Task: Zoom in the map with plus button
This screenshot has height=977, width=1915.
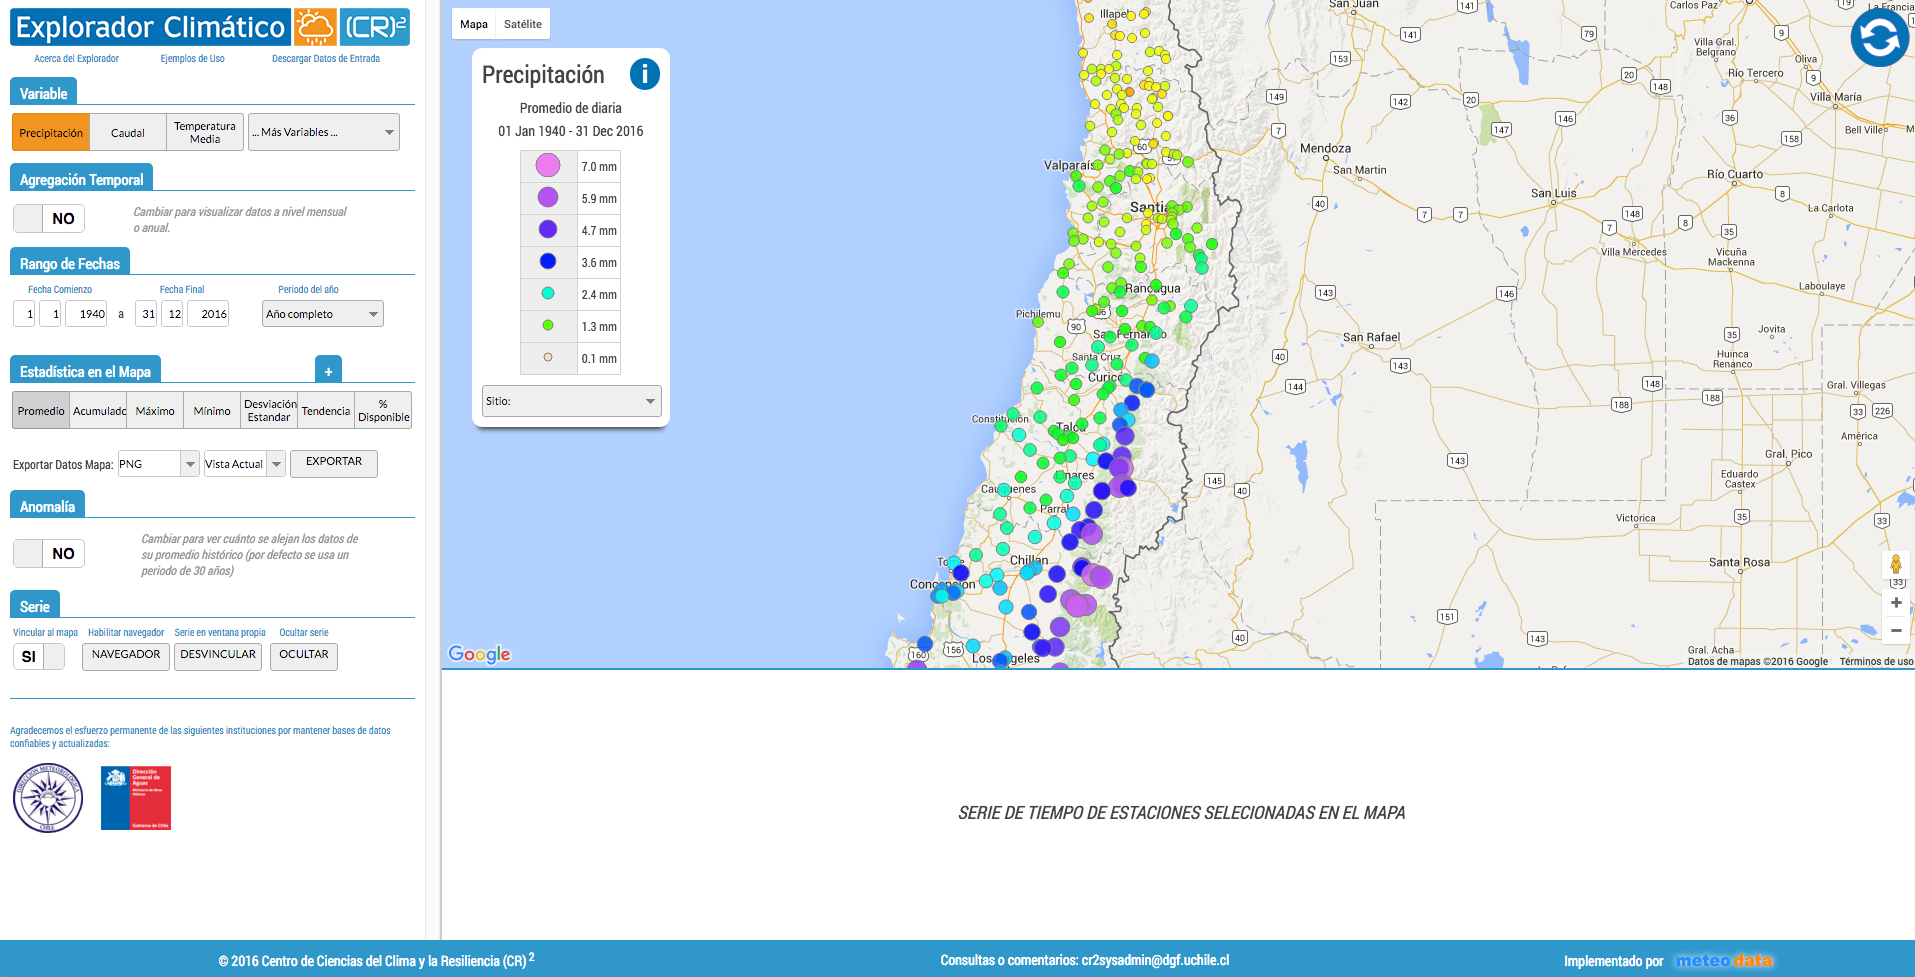Action: coord(1895,603)
